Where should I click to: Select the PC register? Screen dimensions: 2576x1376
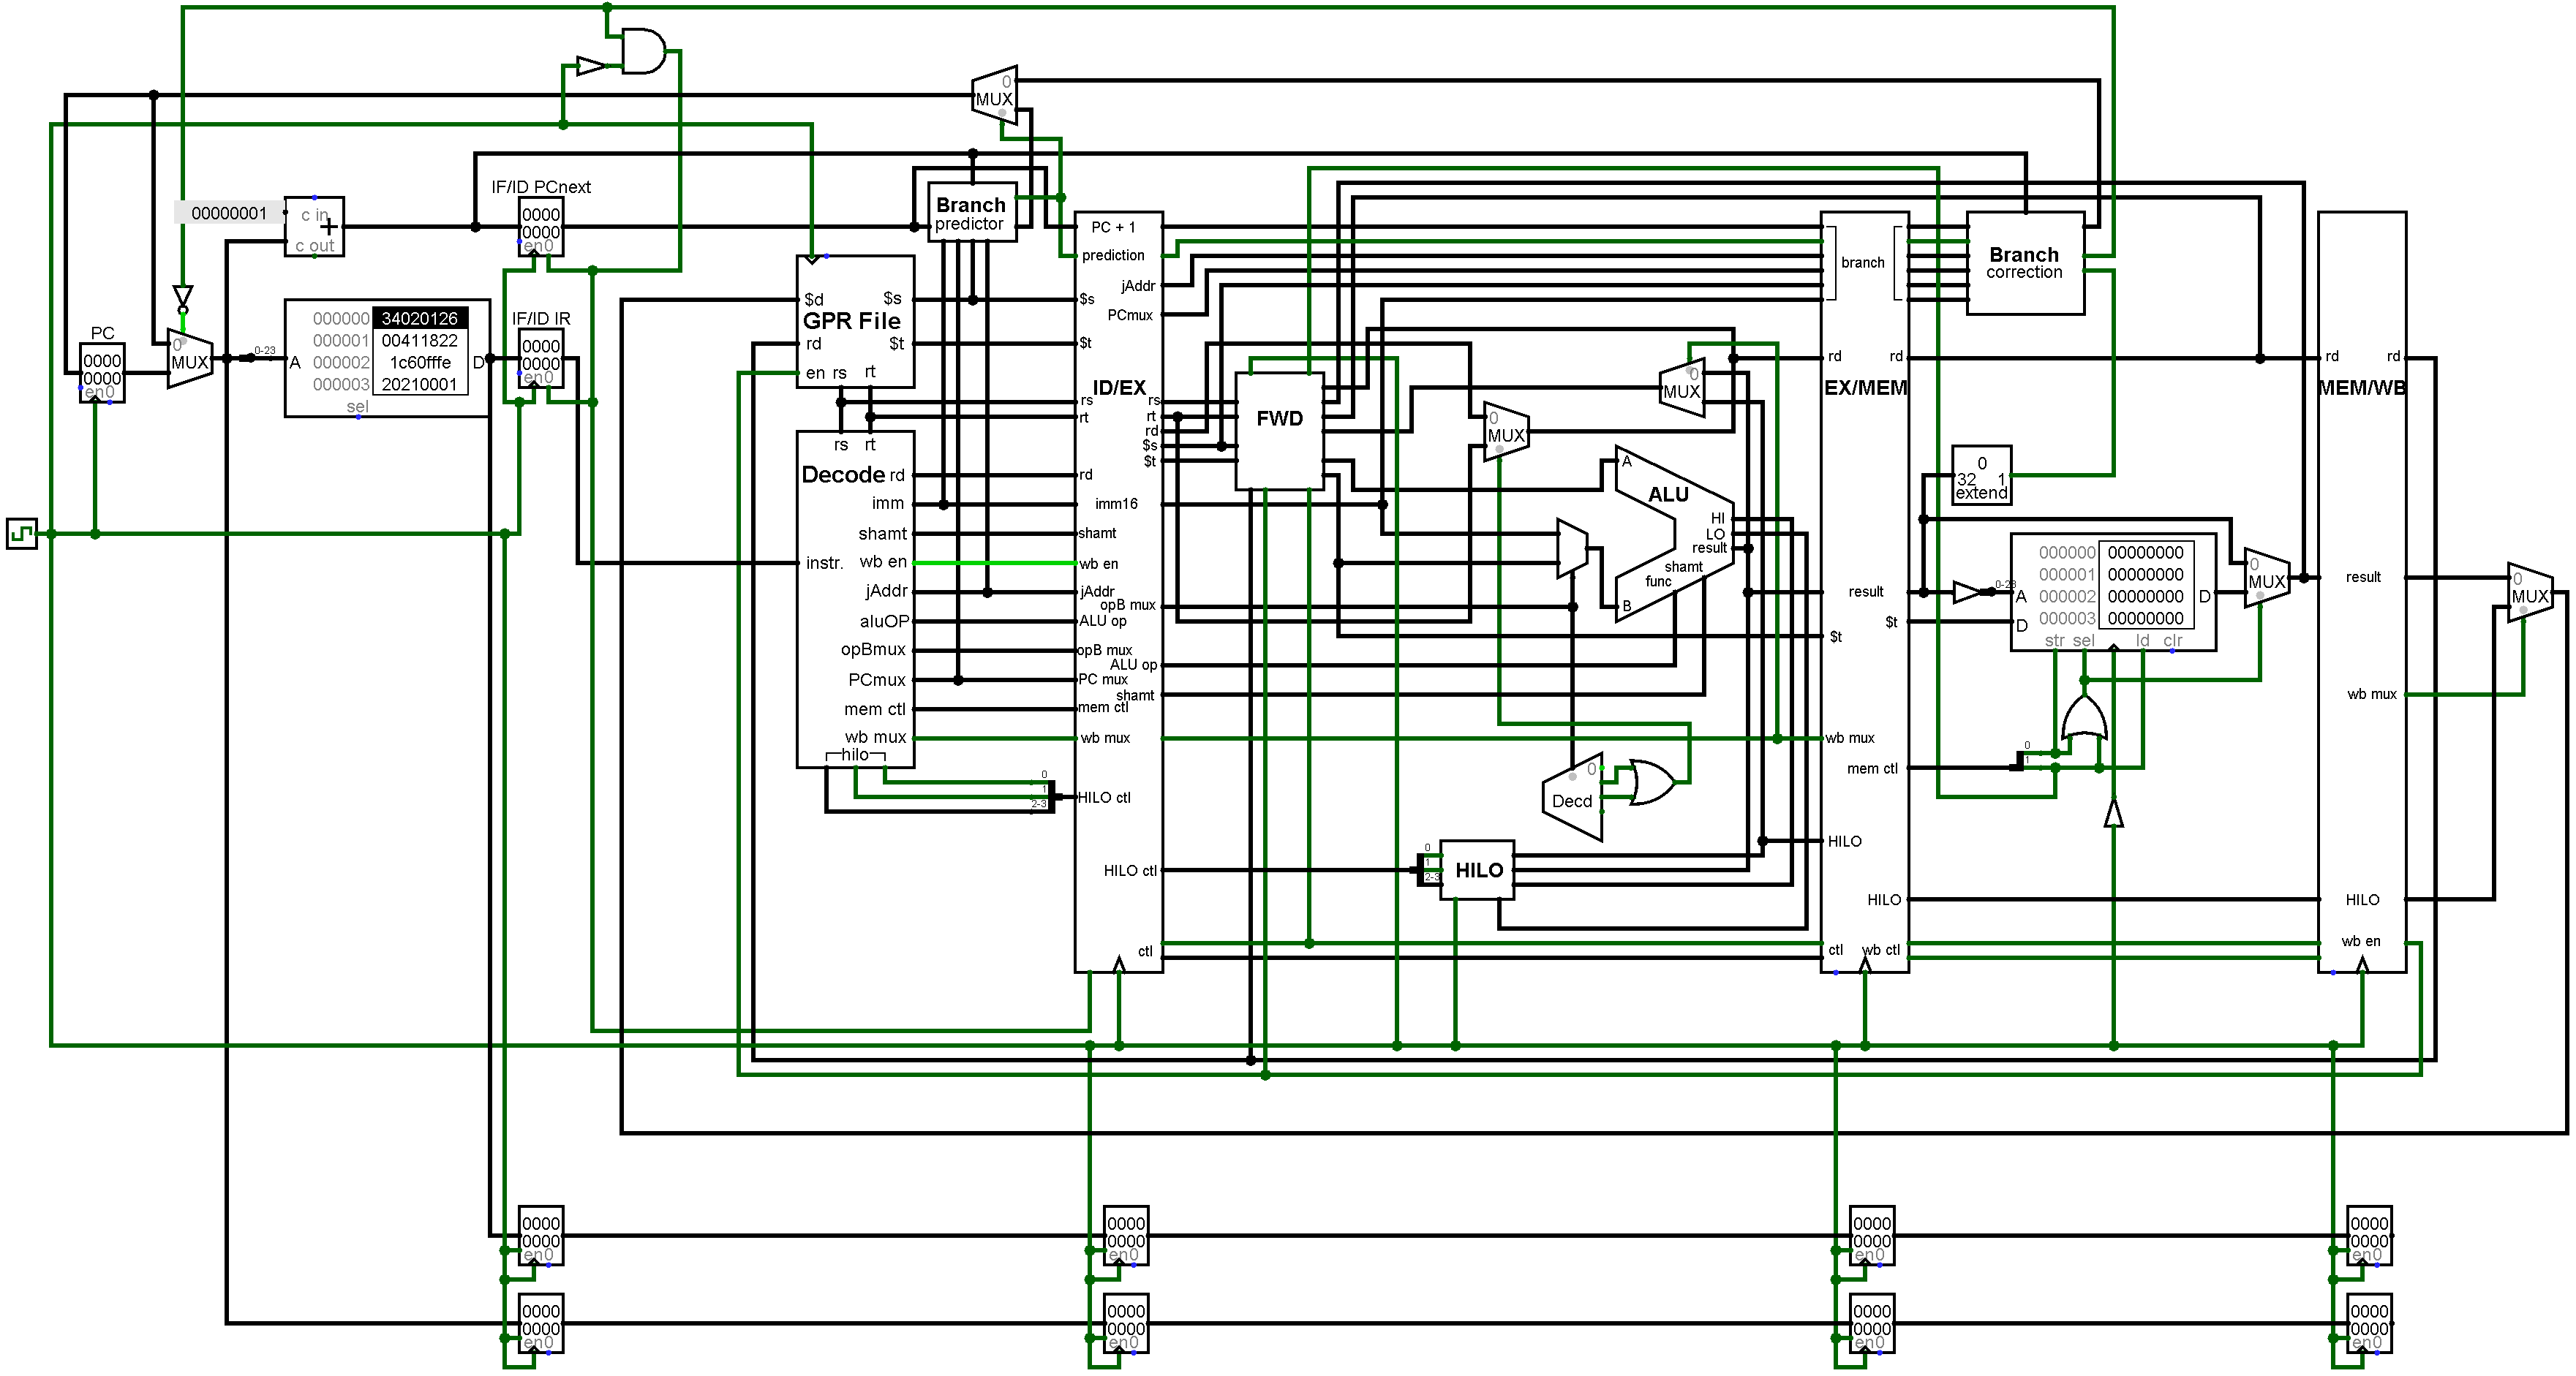102,373
